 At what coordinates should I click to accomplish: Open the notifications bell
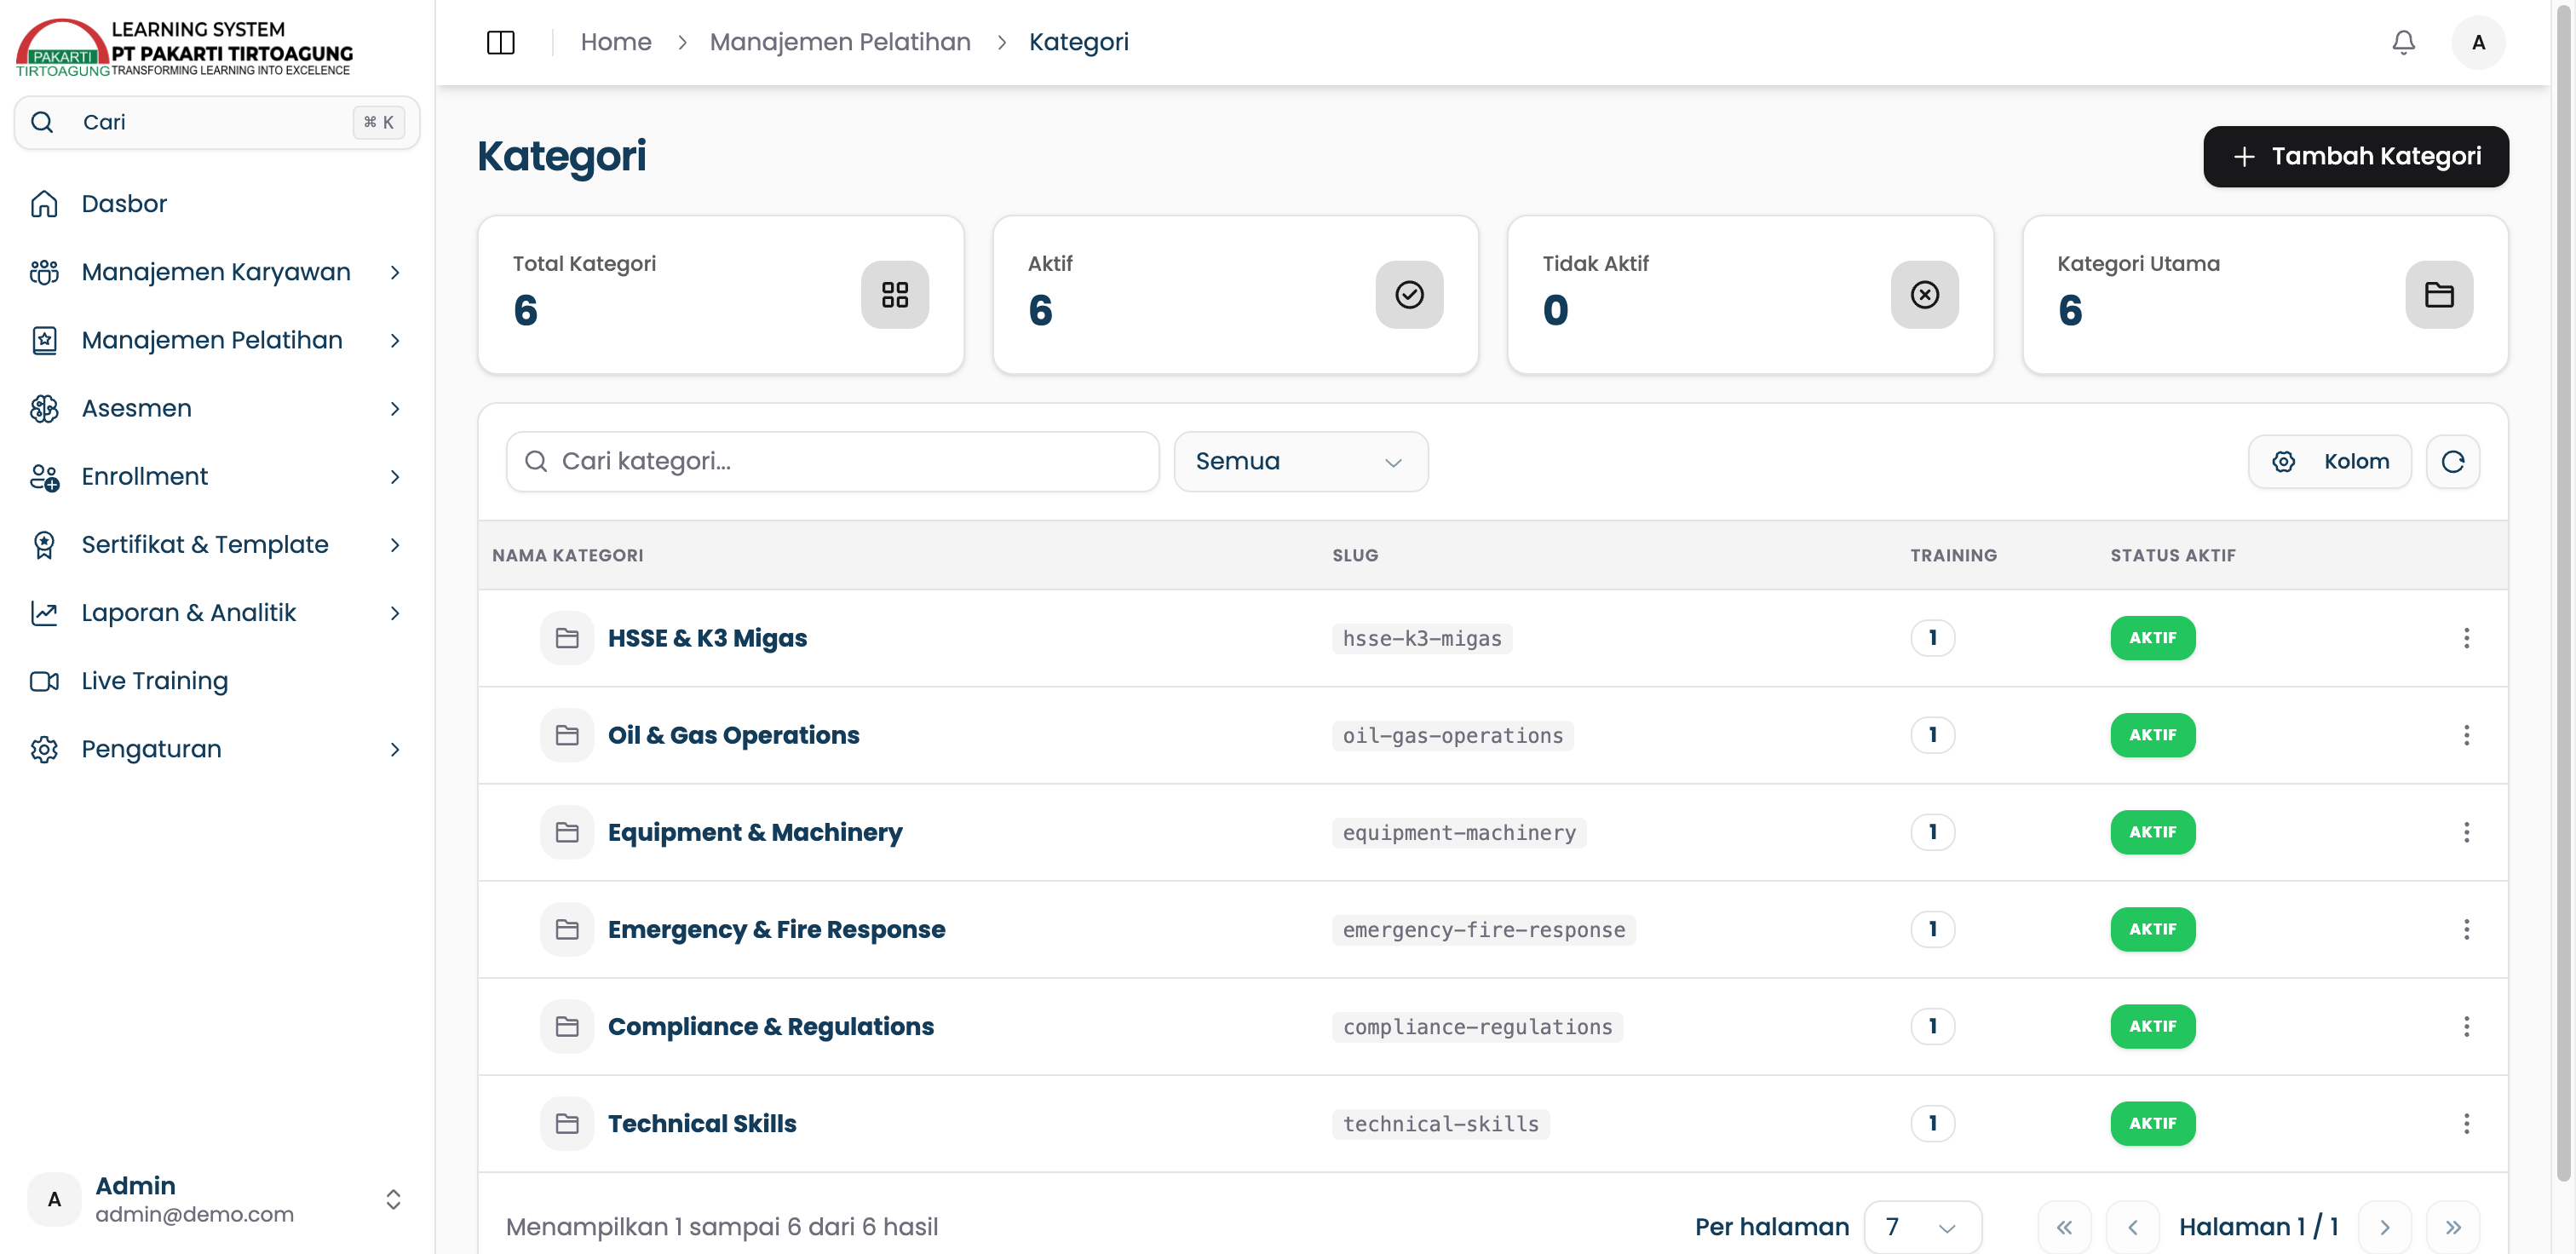[2403, 42]
